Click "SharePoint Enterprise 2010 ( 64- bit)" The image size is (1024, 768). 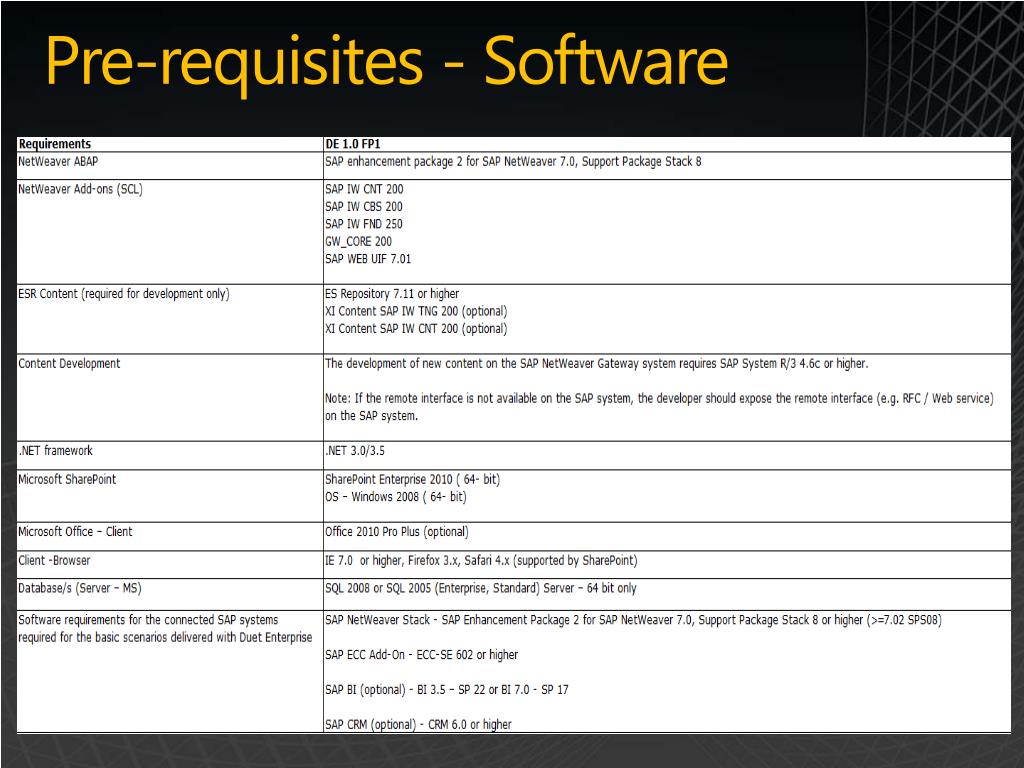tap(413, 479)
